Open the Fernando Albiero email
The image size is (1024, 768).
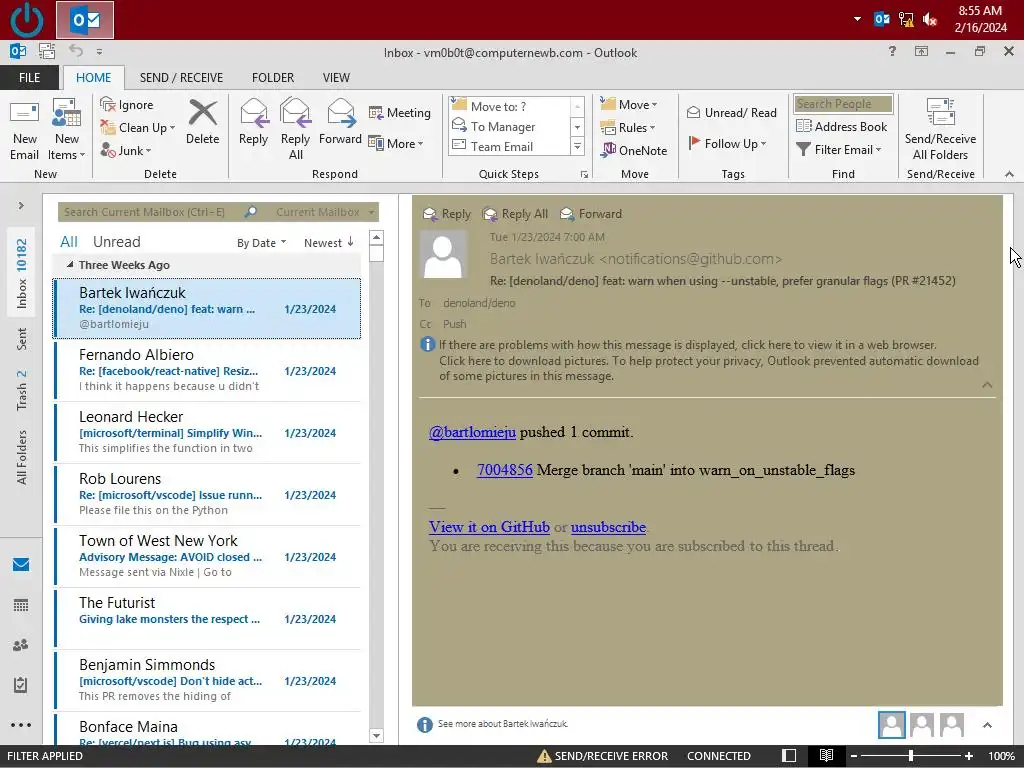pos(208,370)
